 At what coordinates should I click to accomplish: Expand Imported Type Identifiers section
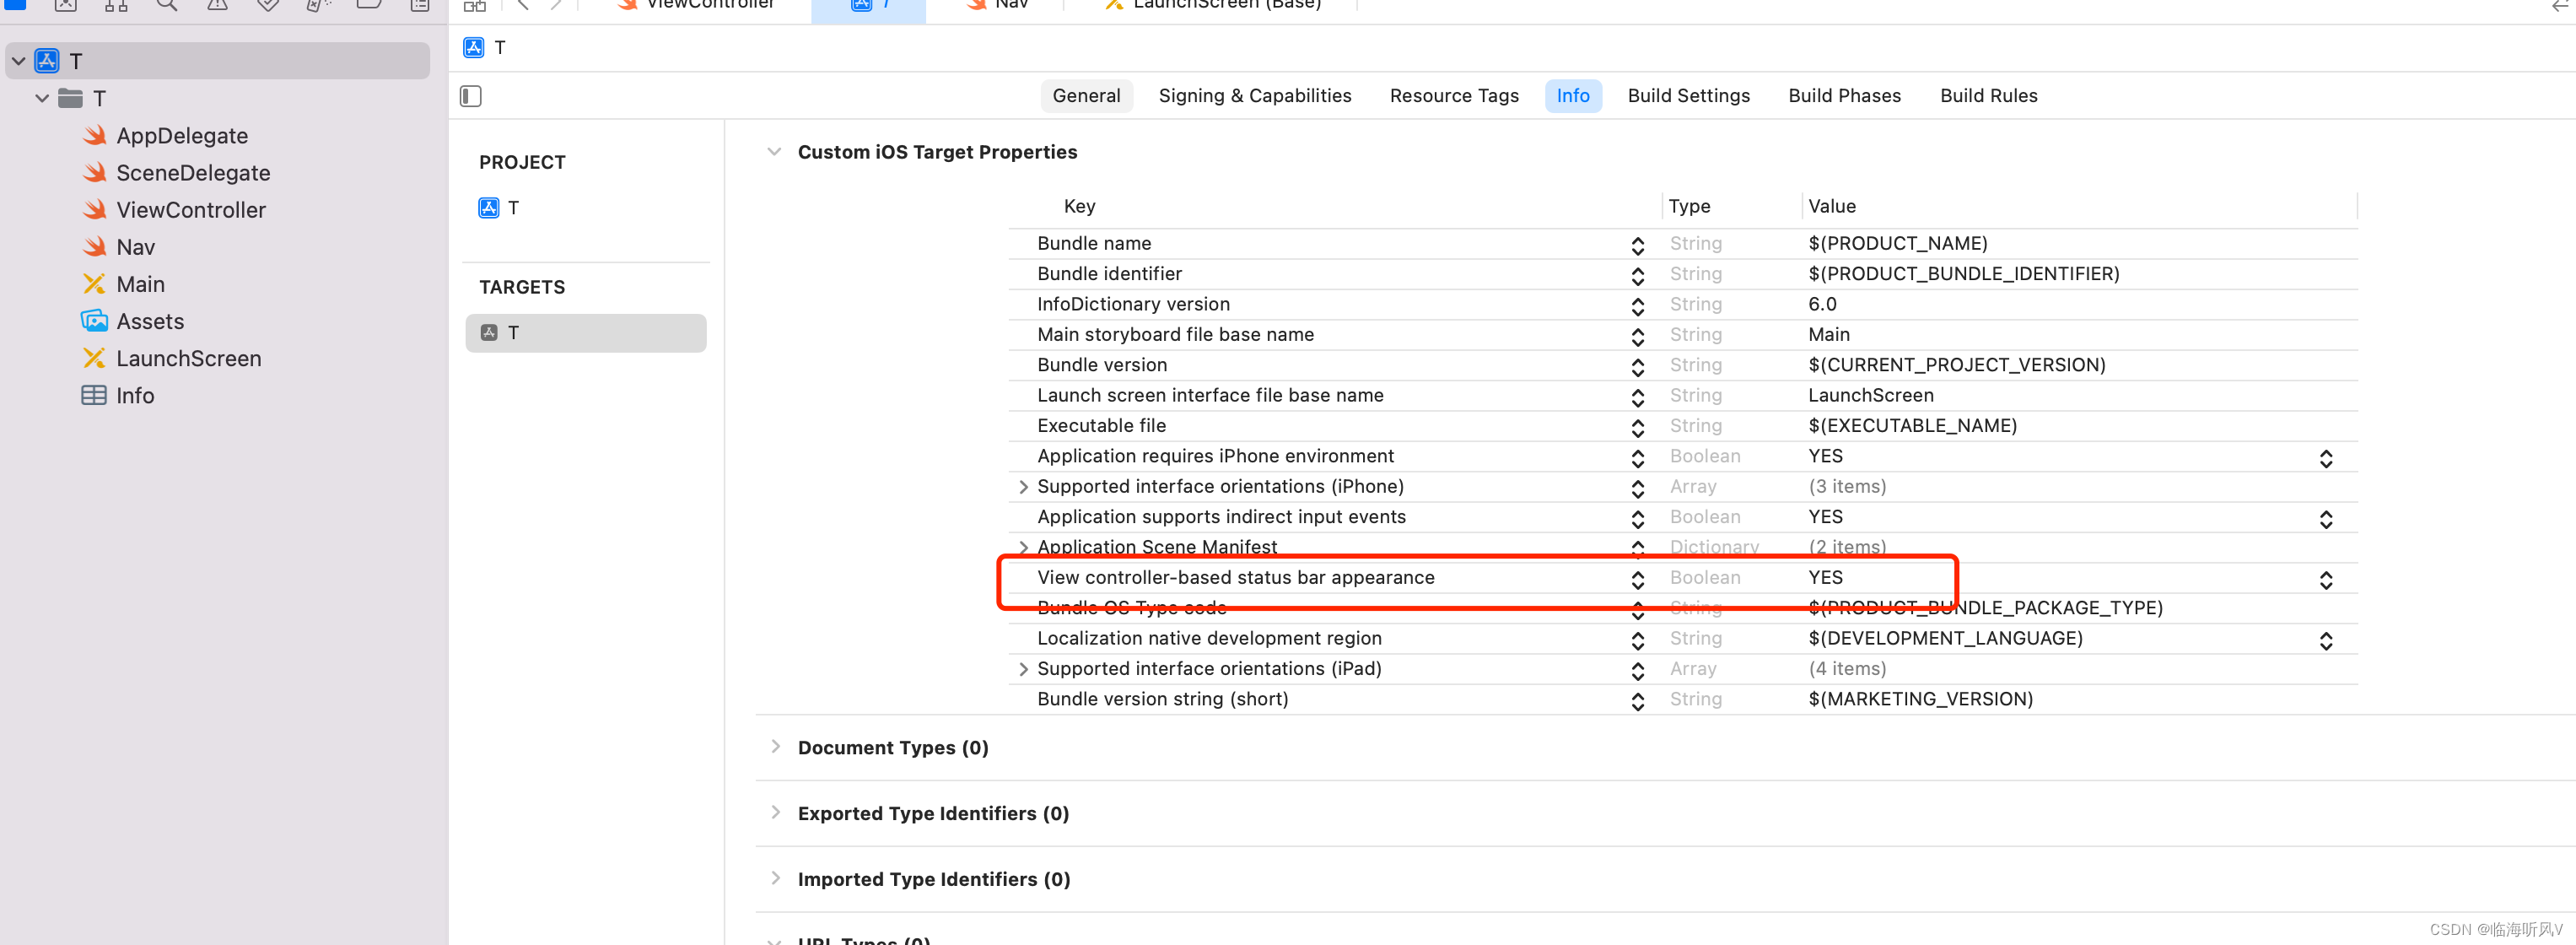(775, 878)
